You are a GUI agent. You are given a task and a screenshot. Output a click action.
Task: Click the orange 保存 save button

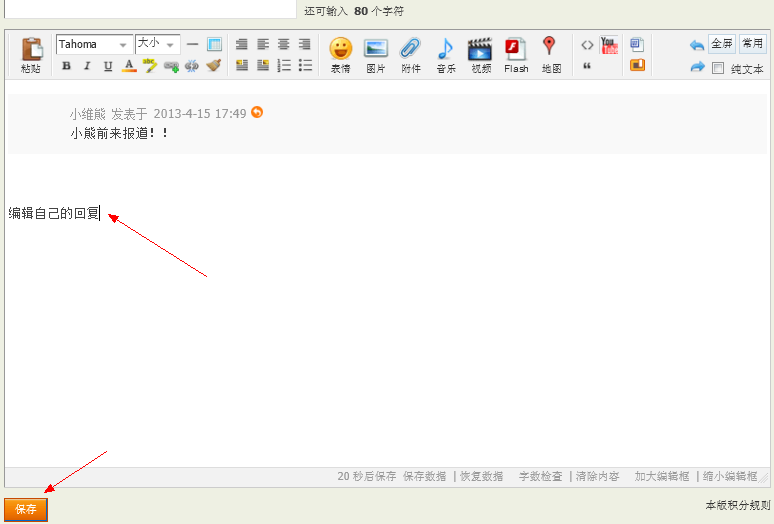click(x=26, y=509)
